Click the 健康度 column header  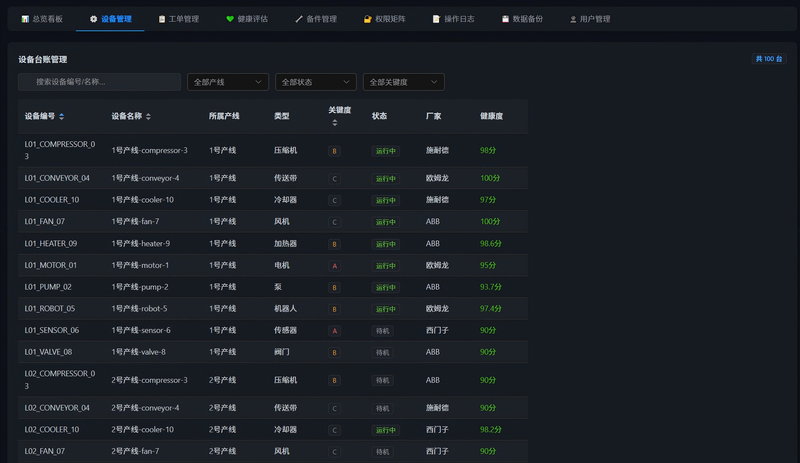491,116
